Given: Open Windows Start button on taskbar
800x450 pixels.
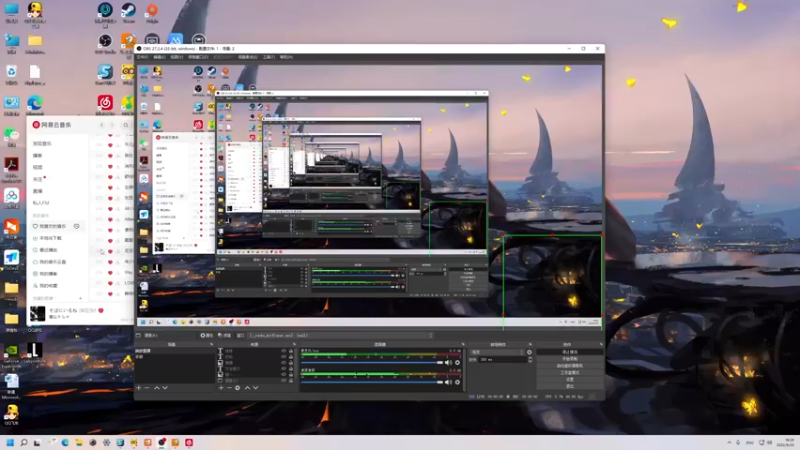Looking at the screenshot, I should [10, 442].
